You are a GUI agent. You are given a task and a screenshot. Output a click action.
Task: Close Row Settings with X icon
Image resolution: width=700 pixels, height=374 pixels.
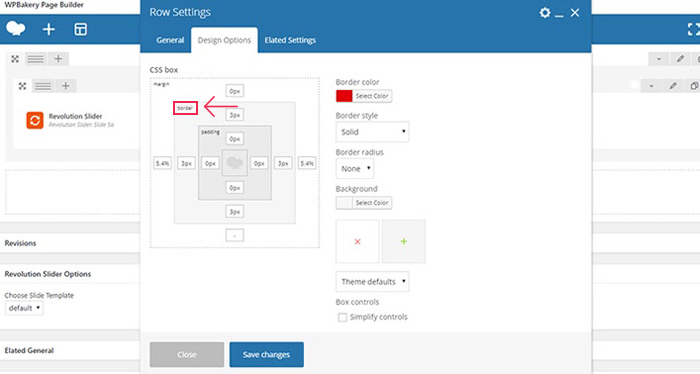(575, 12)
